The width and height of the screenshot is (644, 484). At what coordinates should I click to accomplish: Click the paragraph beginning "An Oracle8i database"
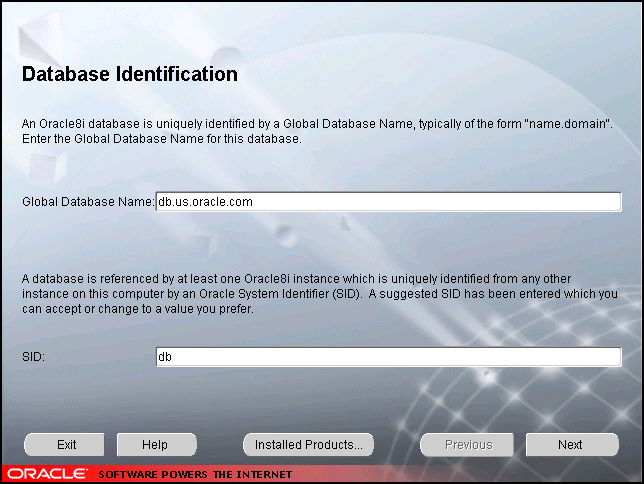[x=317, y=131]
